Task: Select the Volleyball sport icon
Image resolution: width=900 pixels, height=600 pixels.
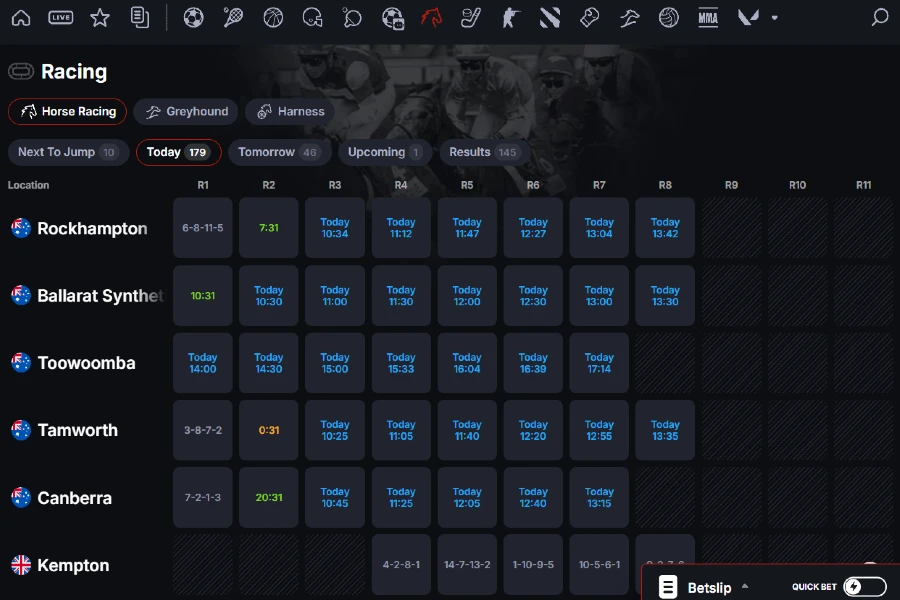Action: click(669, 17)
